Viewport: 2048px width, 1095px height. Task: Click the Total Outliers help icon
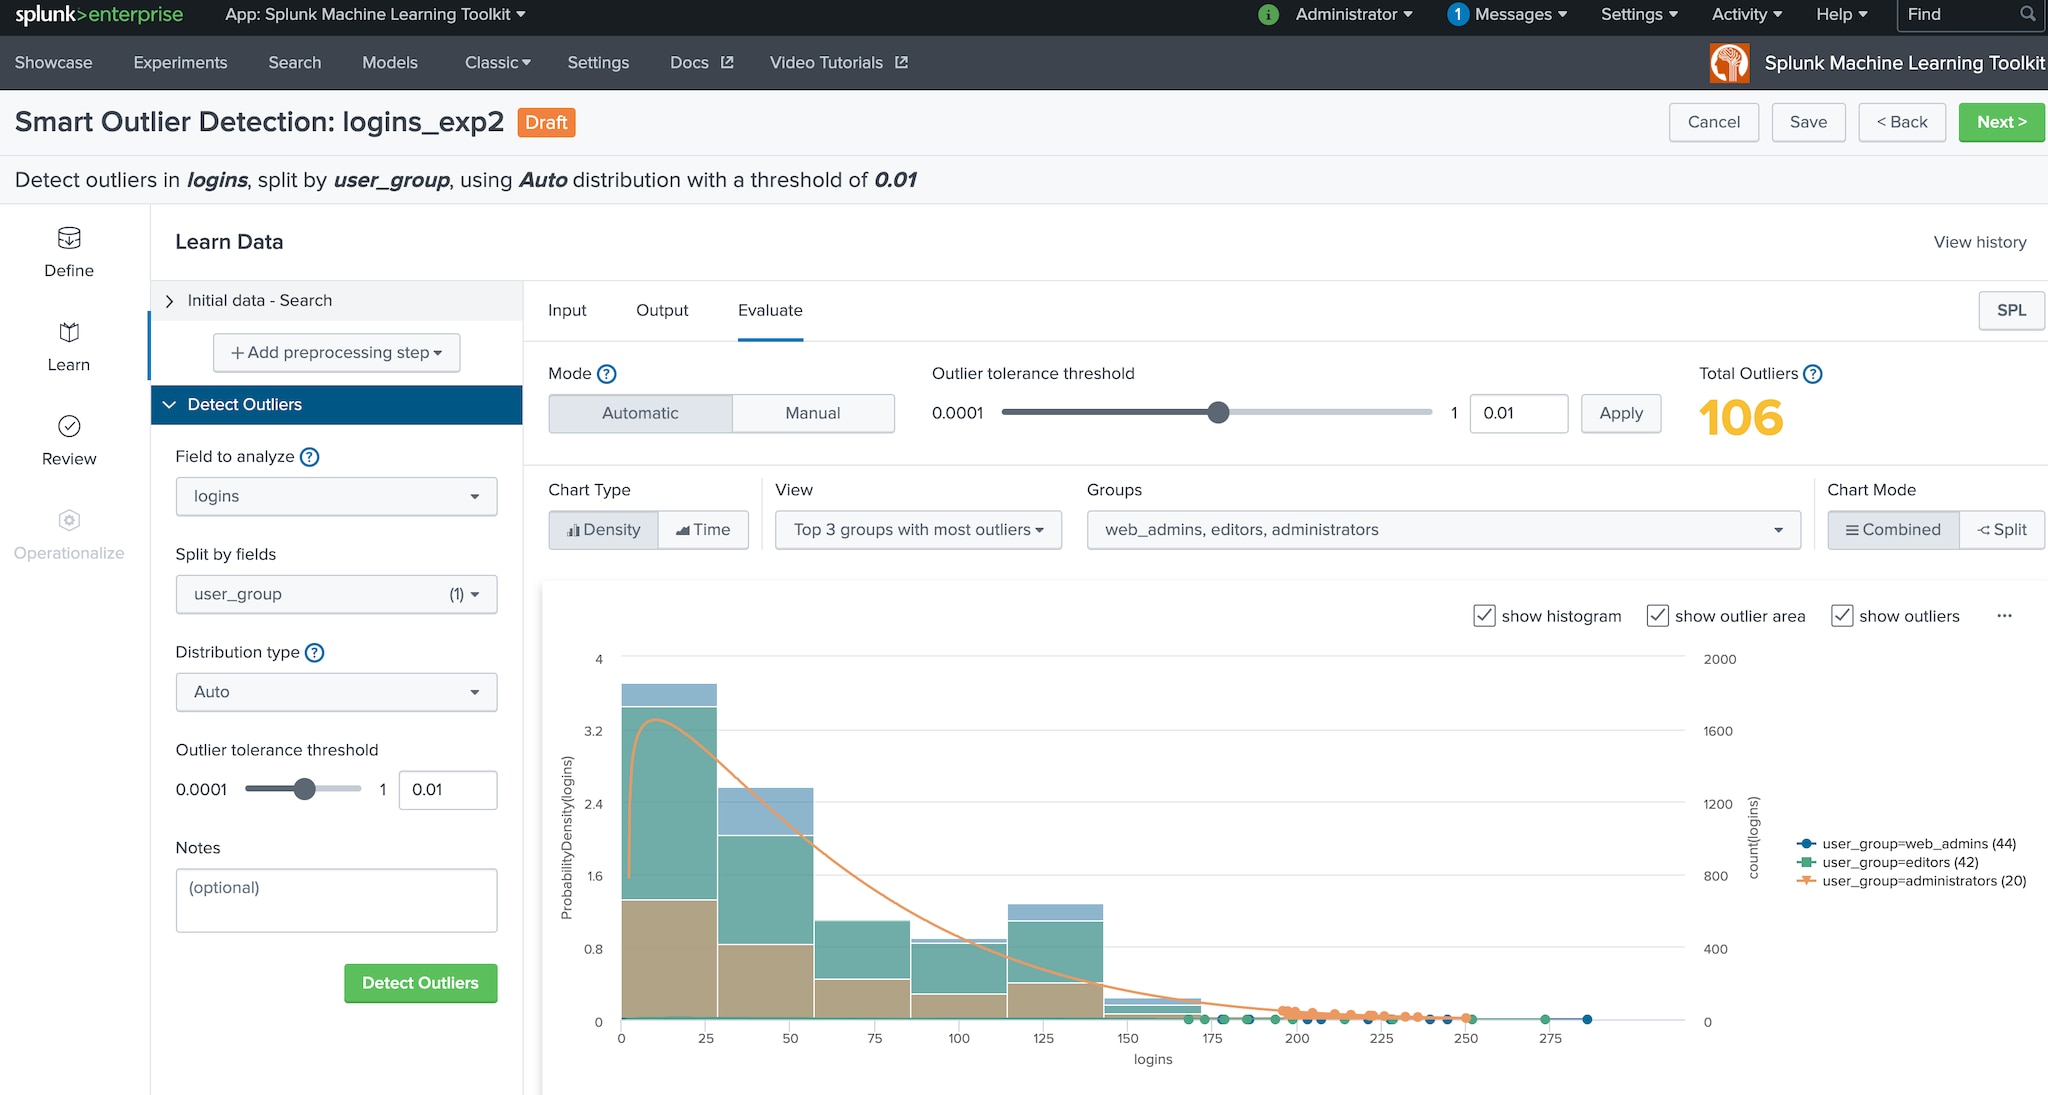1812,374
